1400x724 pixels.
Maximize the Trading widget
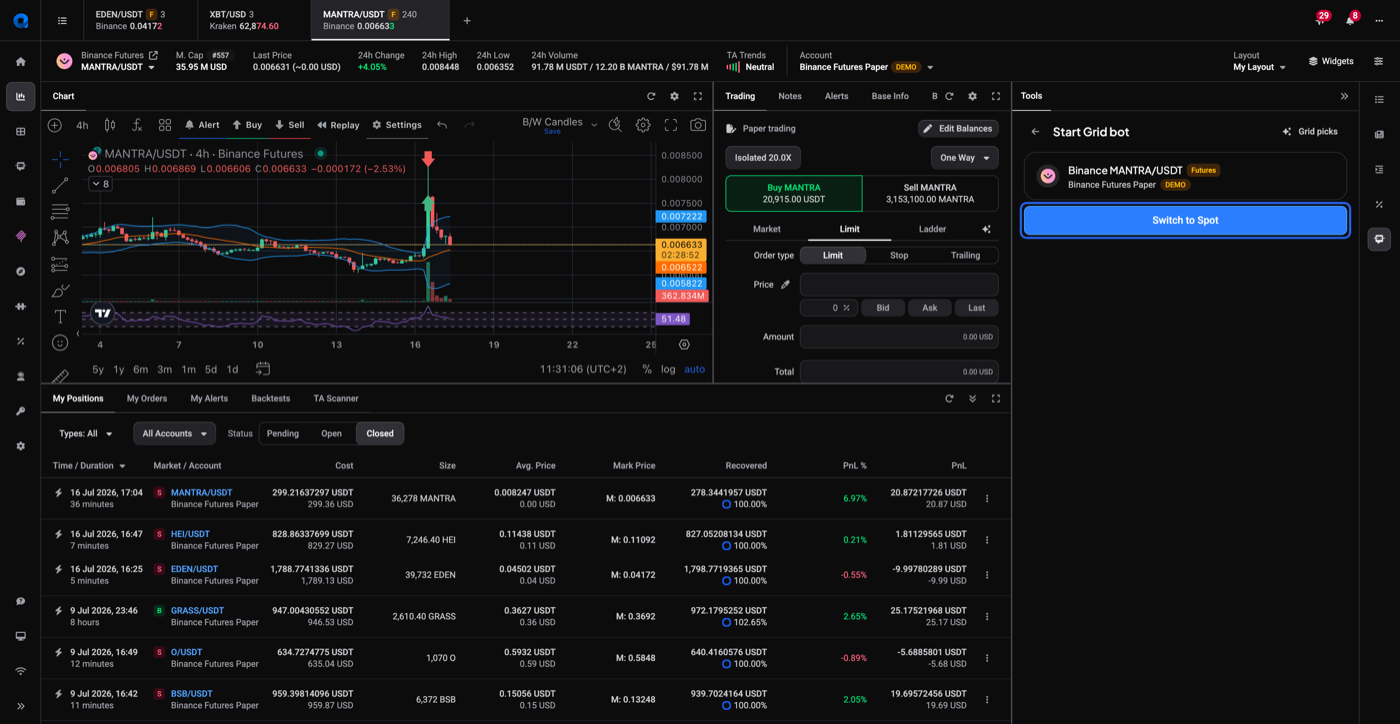pos(996,96)
